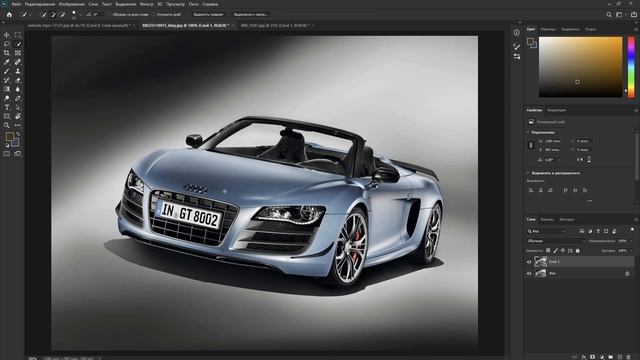Click the Share icon at top right
This screenshot has height=360, width=640.
click(x=634, y=15)
